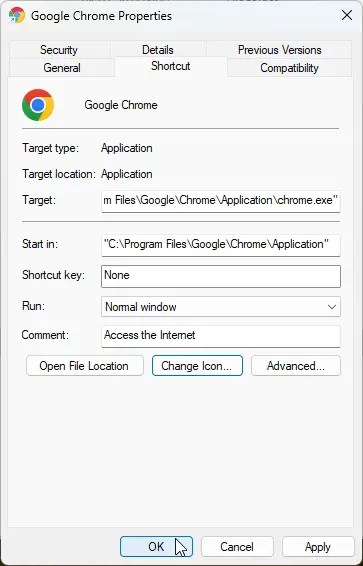
Task: Open the Details tab
Action: point(158,50)
